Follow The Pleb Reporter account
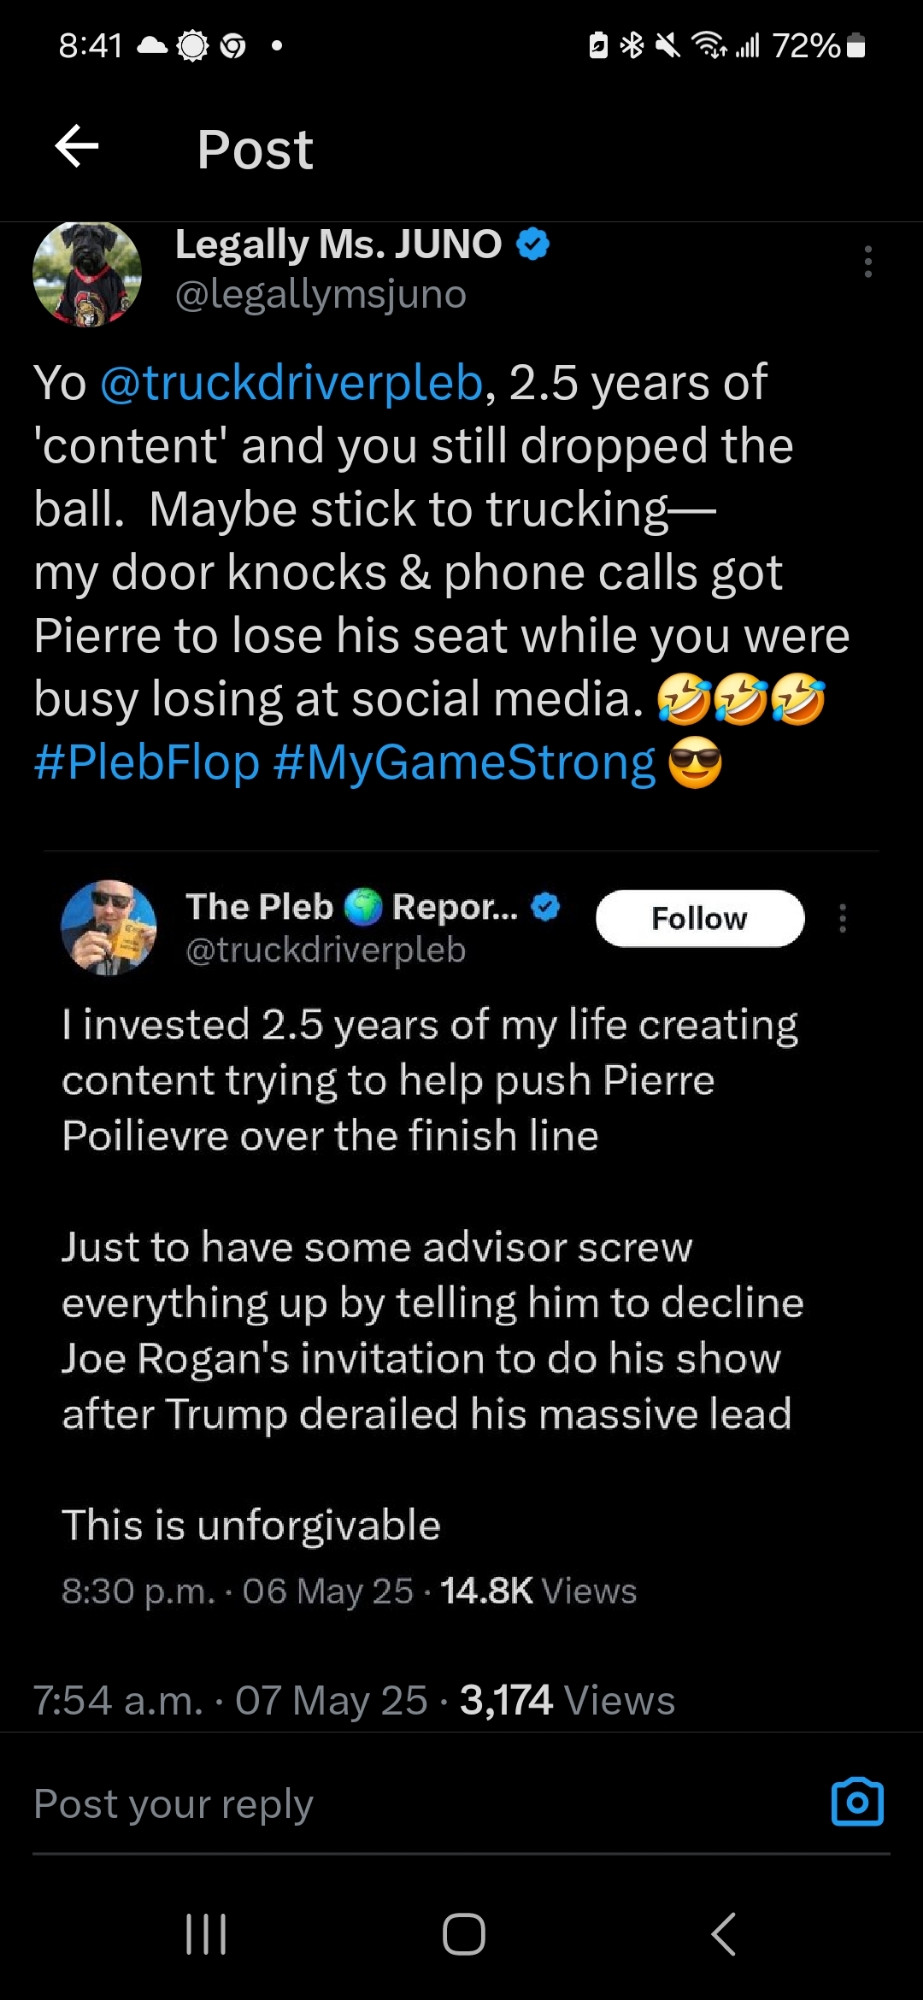 point(700,918)
